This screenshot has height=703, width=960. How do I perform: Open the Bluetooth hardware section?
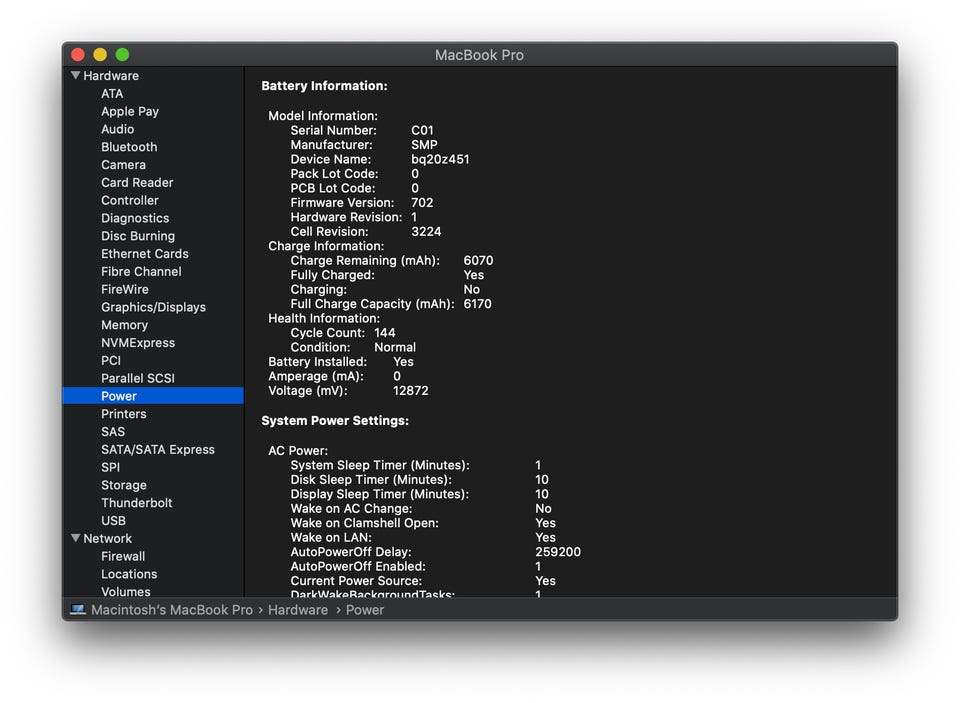pyautogui.click(x=129, y=147)
